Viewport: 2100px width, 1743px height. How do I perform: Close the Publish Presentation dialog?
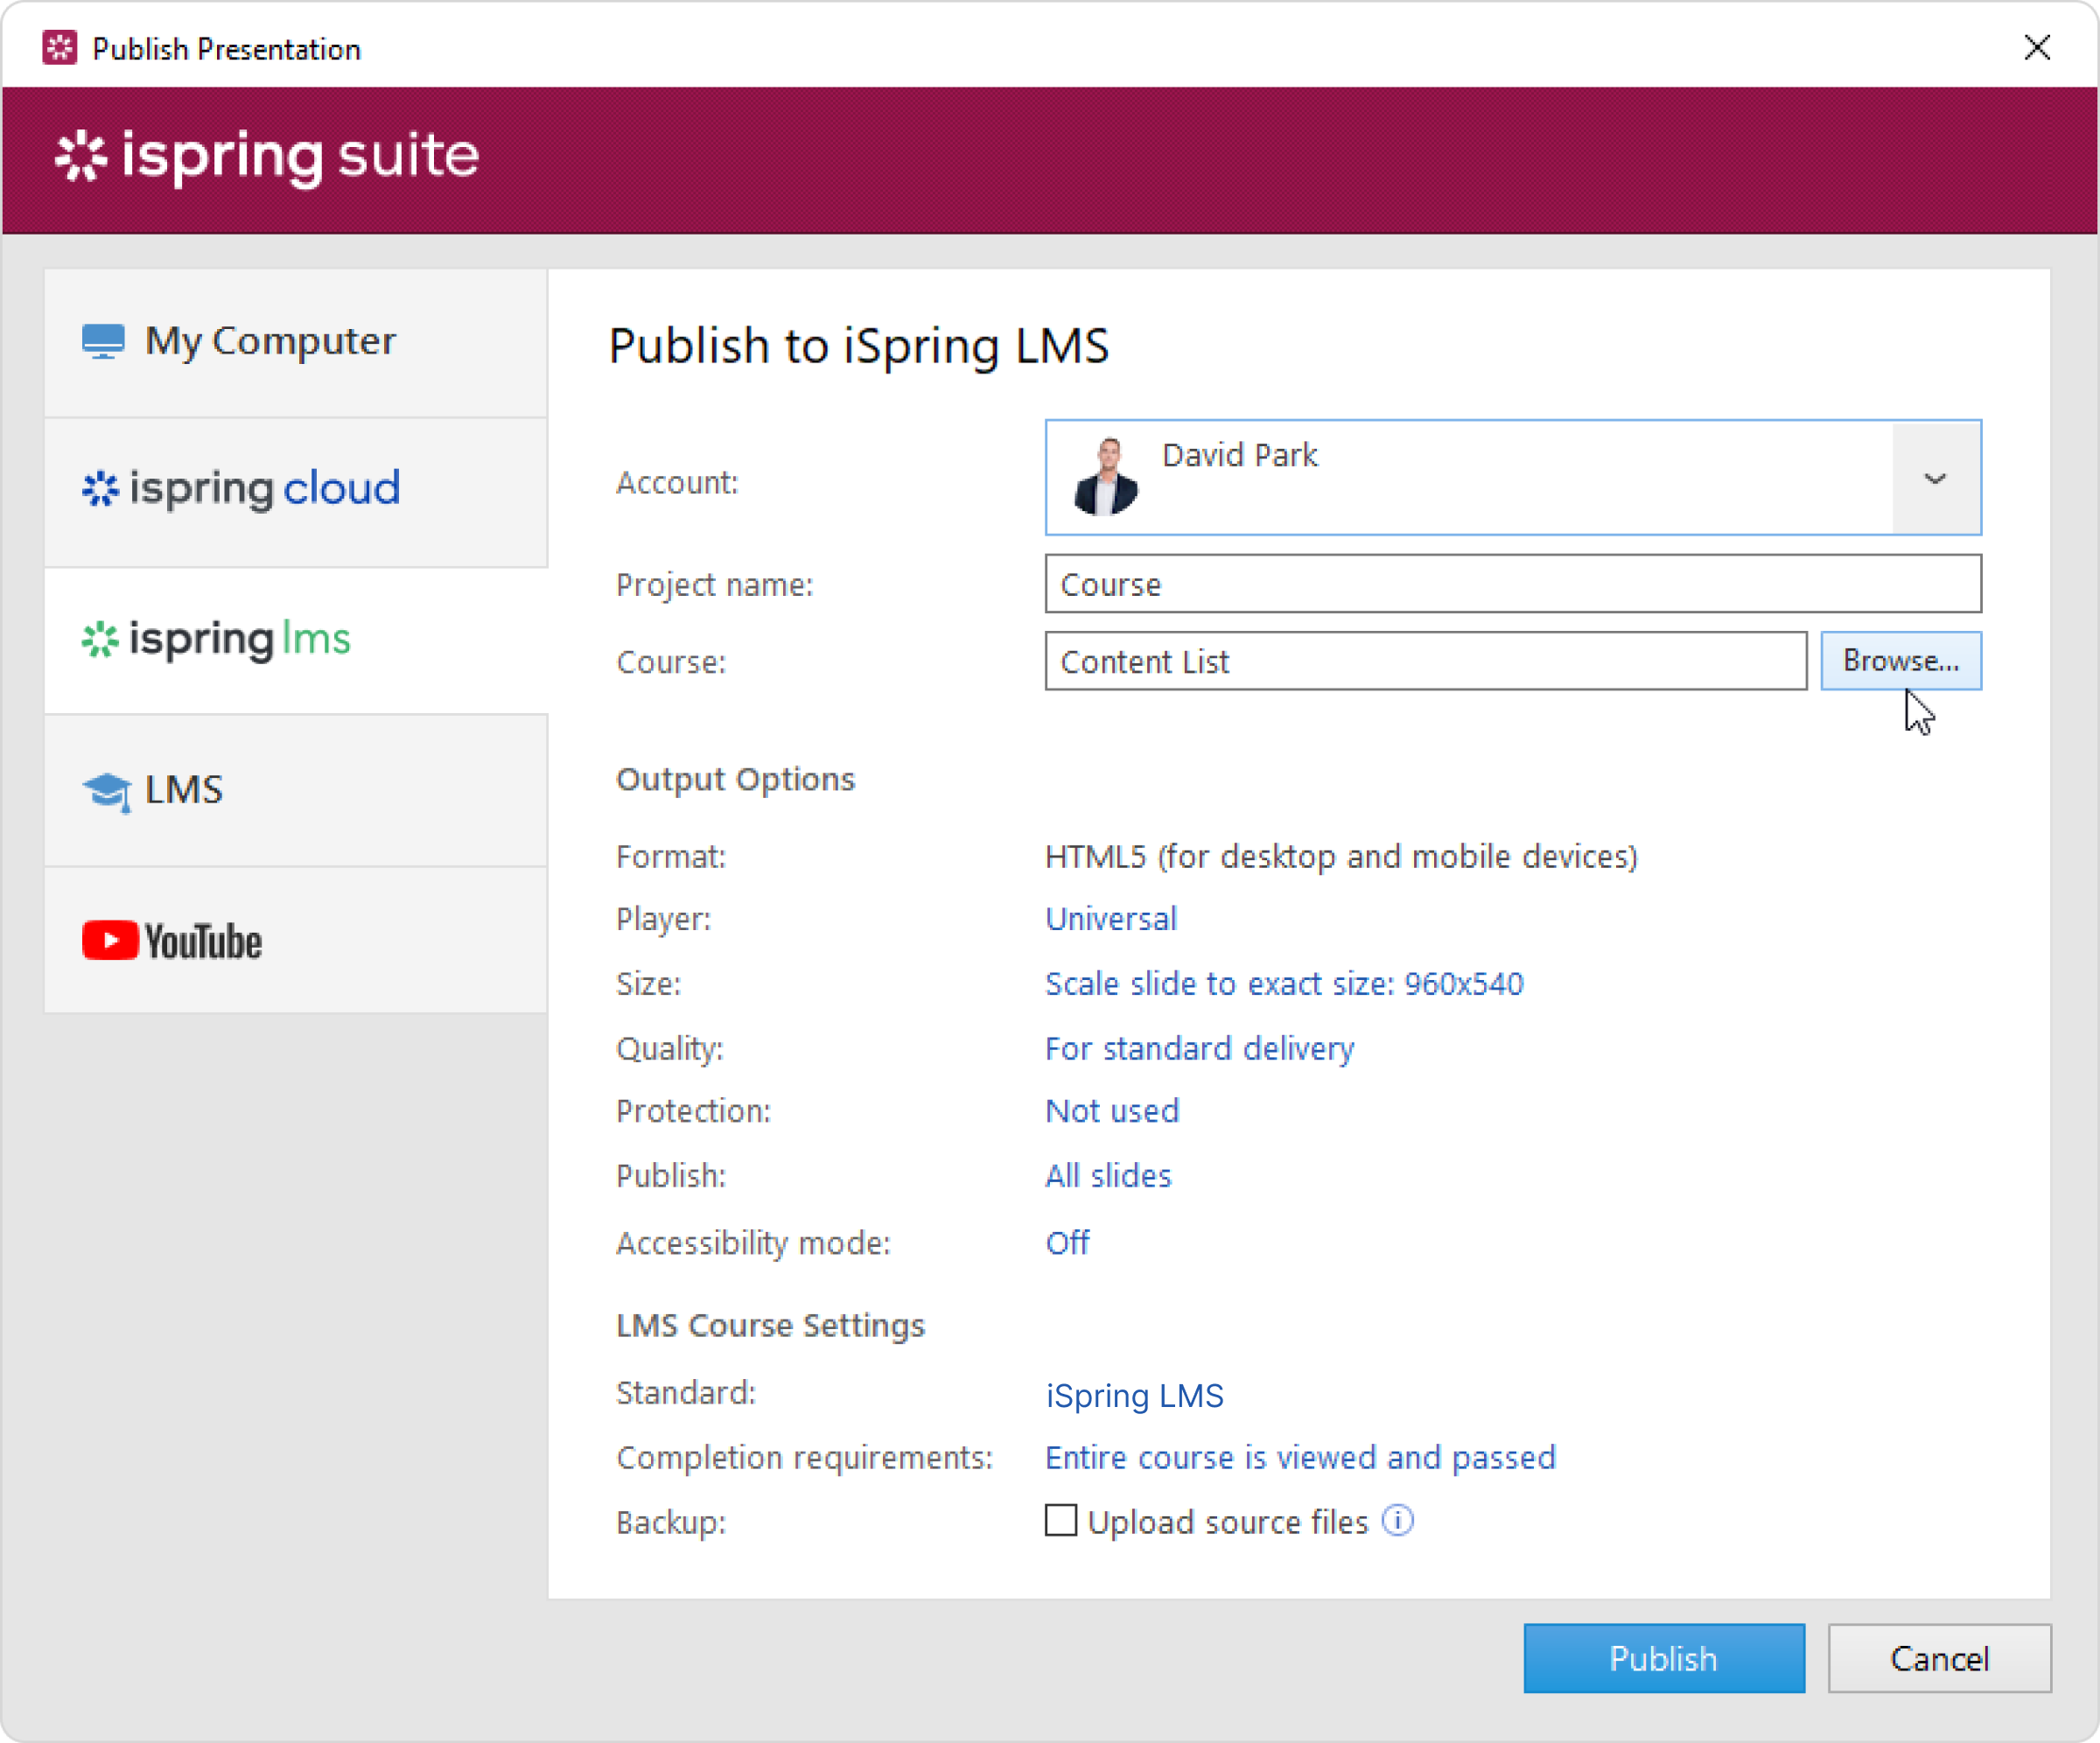pyautogui.click(x=2037, y=48)
